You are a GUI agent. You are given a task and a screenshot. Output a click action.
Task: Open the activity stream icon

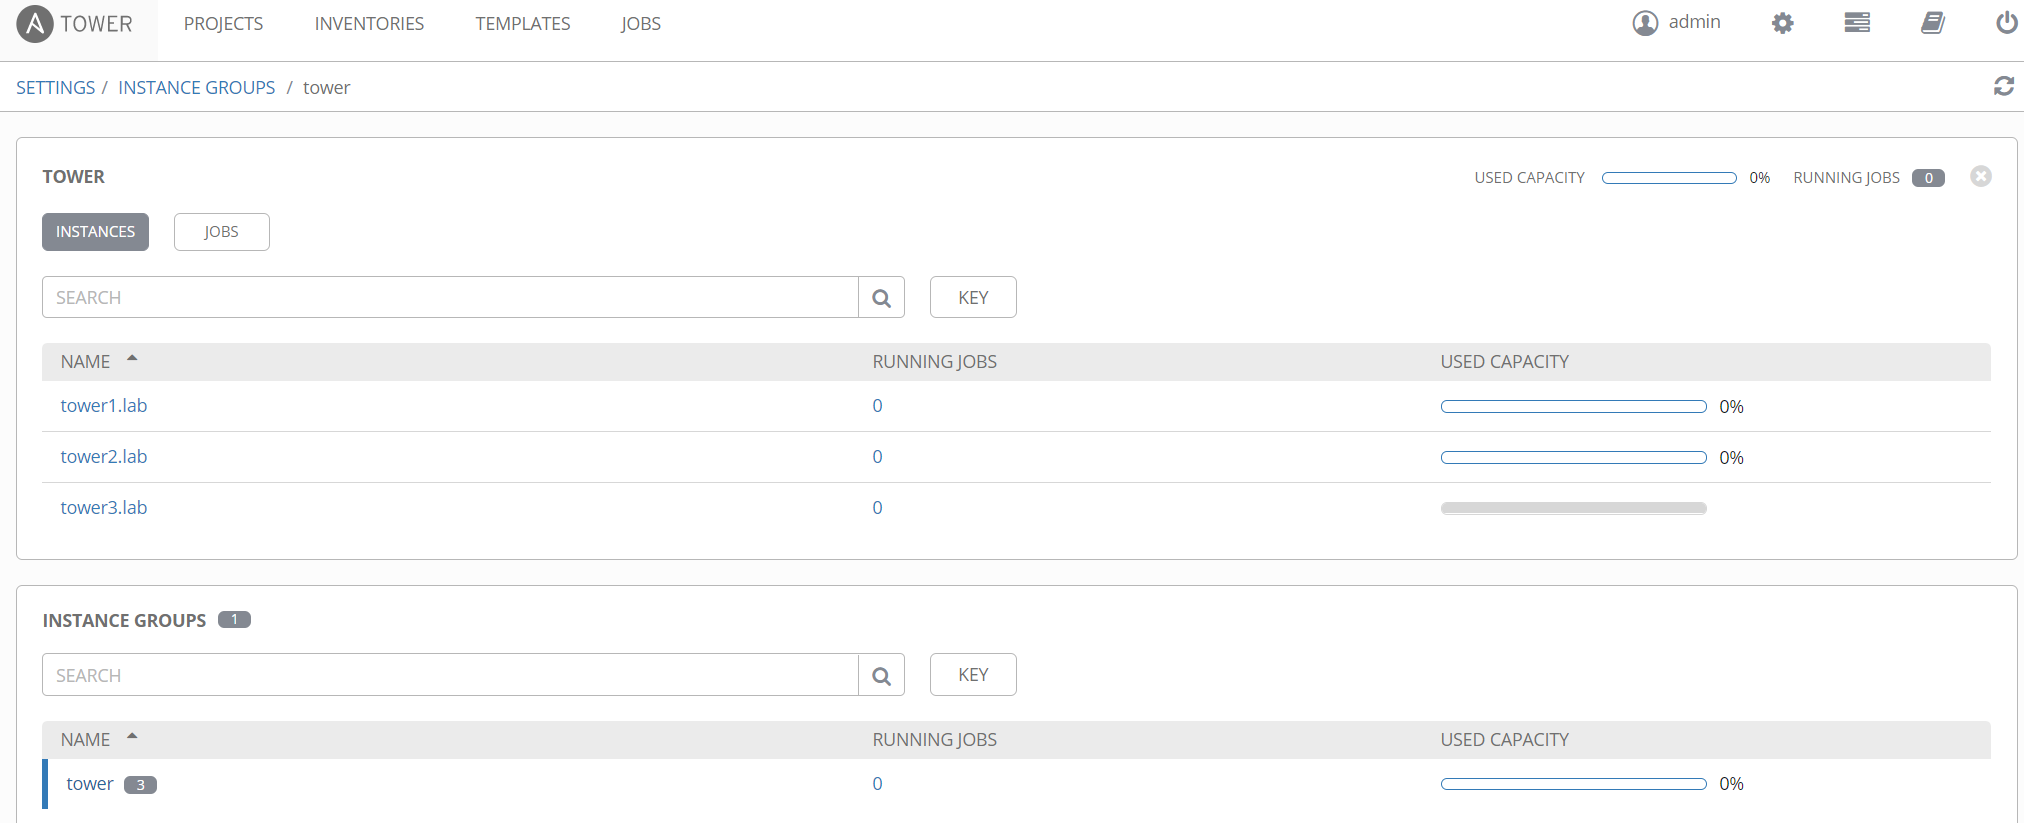coord(1857,23)
